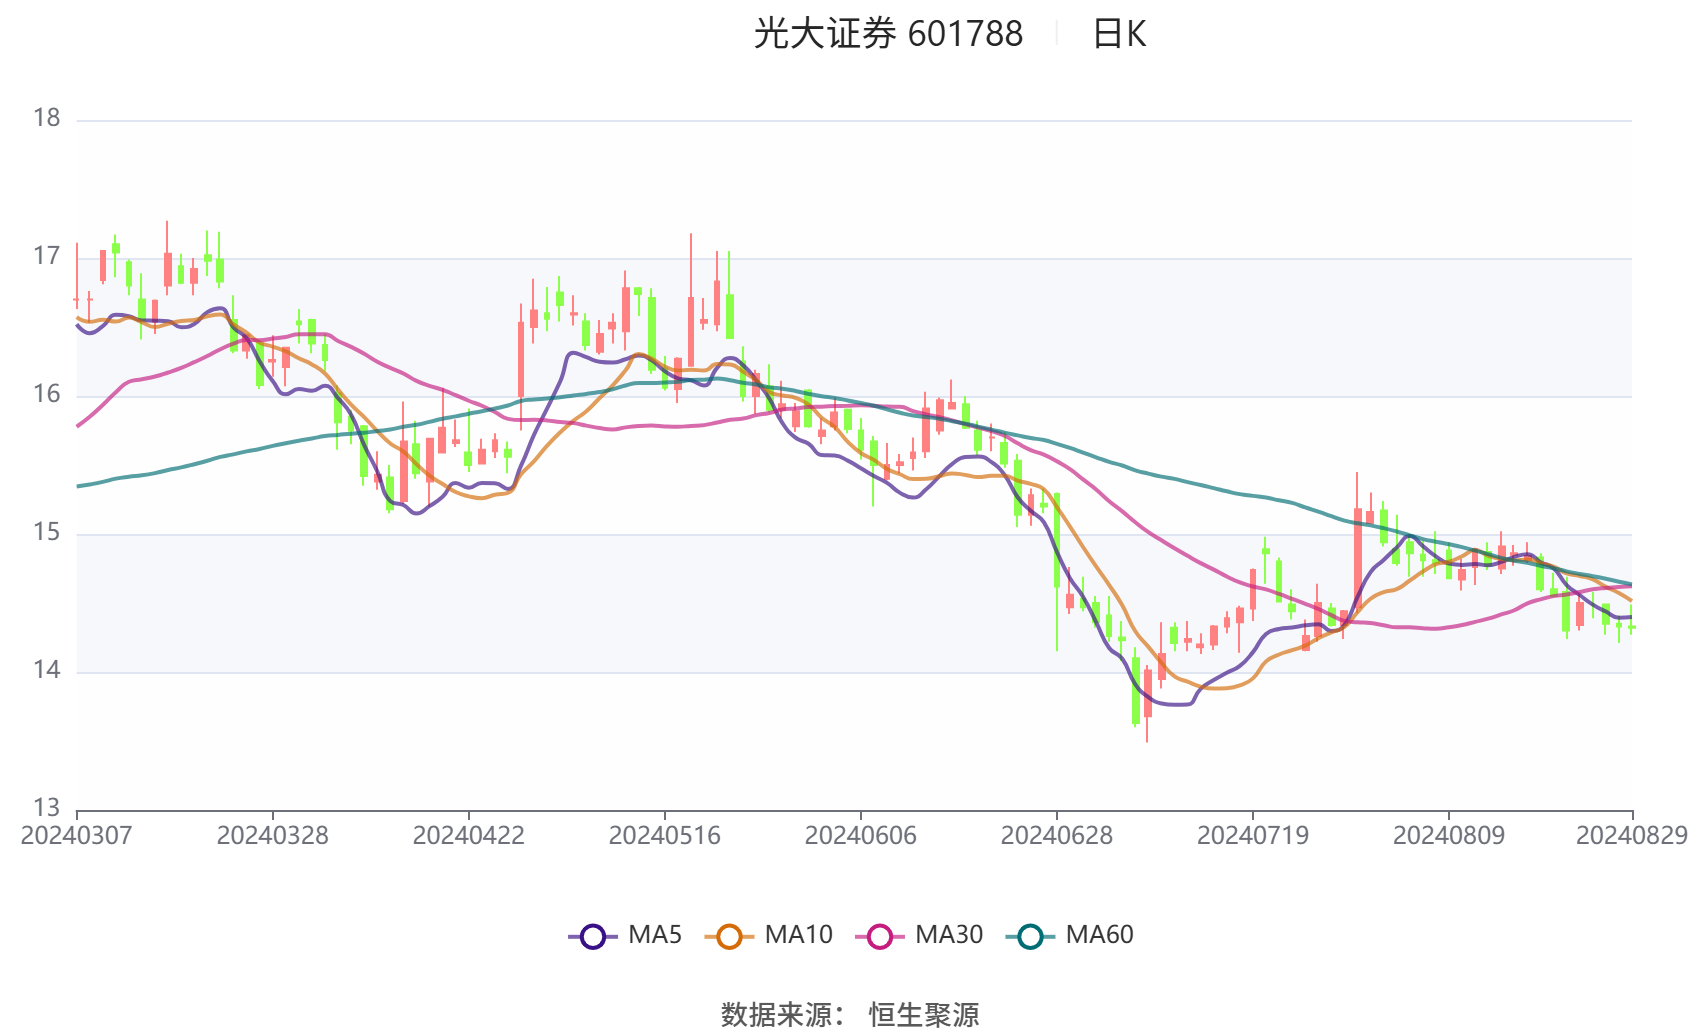Hide the MA60 line via its label
Image resolution: width=1700 pixels, height=1034 pixels.
[x=1099, y=935]
